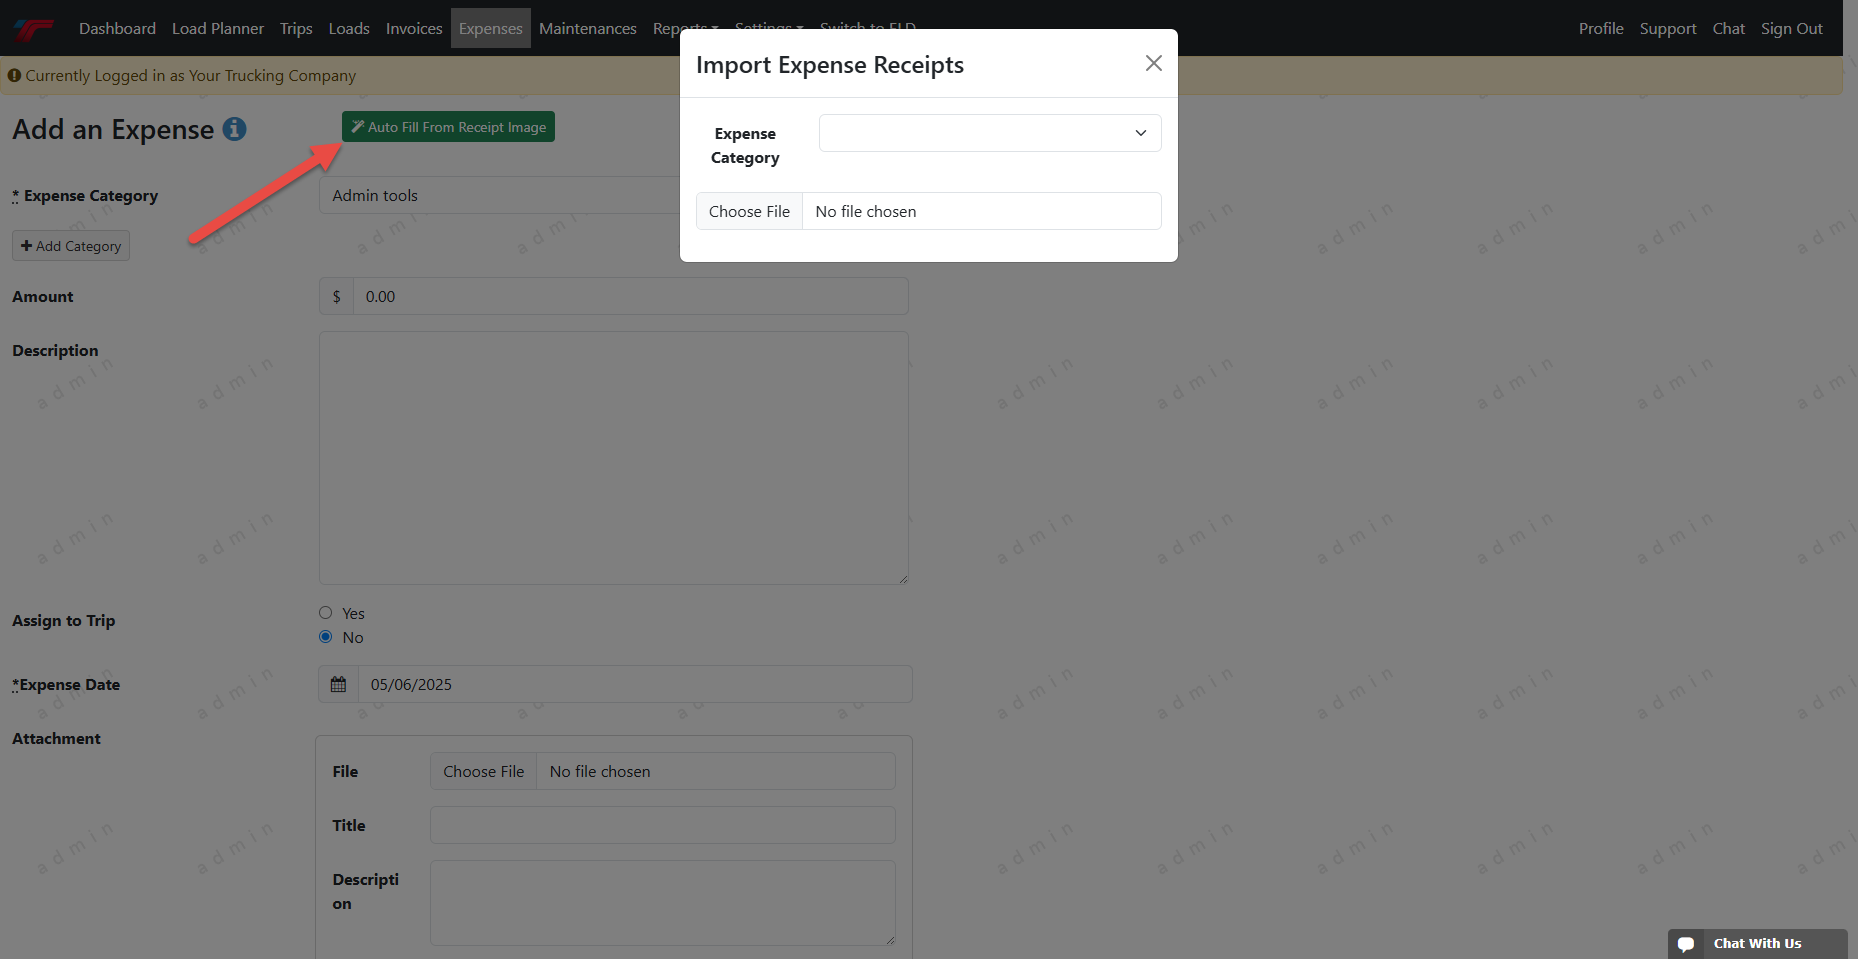The image size is (1858, 959).
Task: Click the warning icon in the logged-in banner
Action: point(14,75)
